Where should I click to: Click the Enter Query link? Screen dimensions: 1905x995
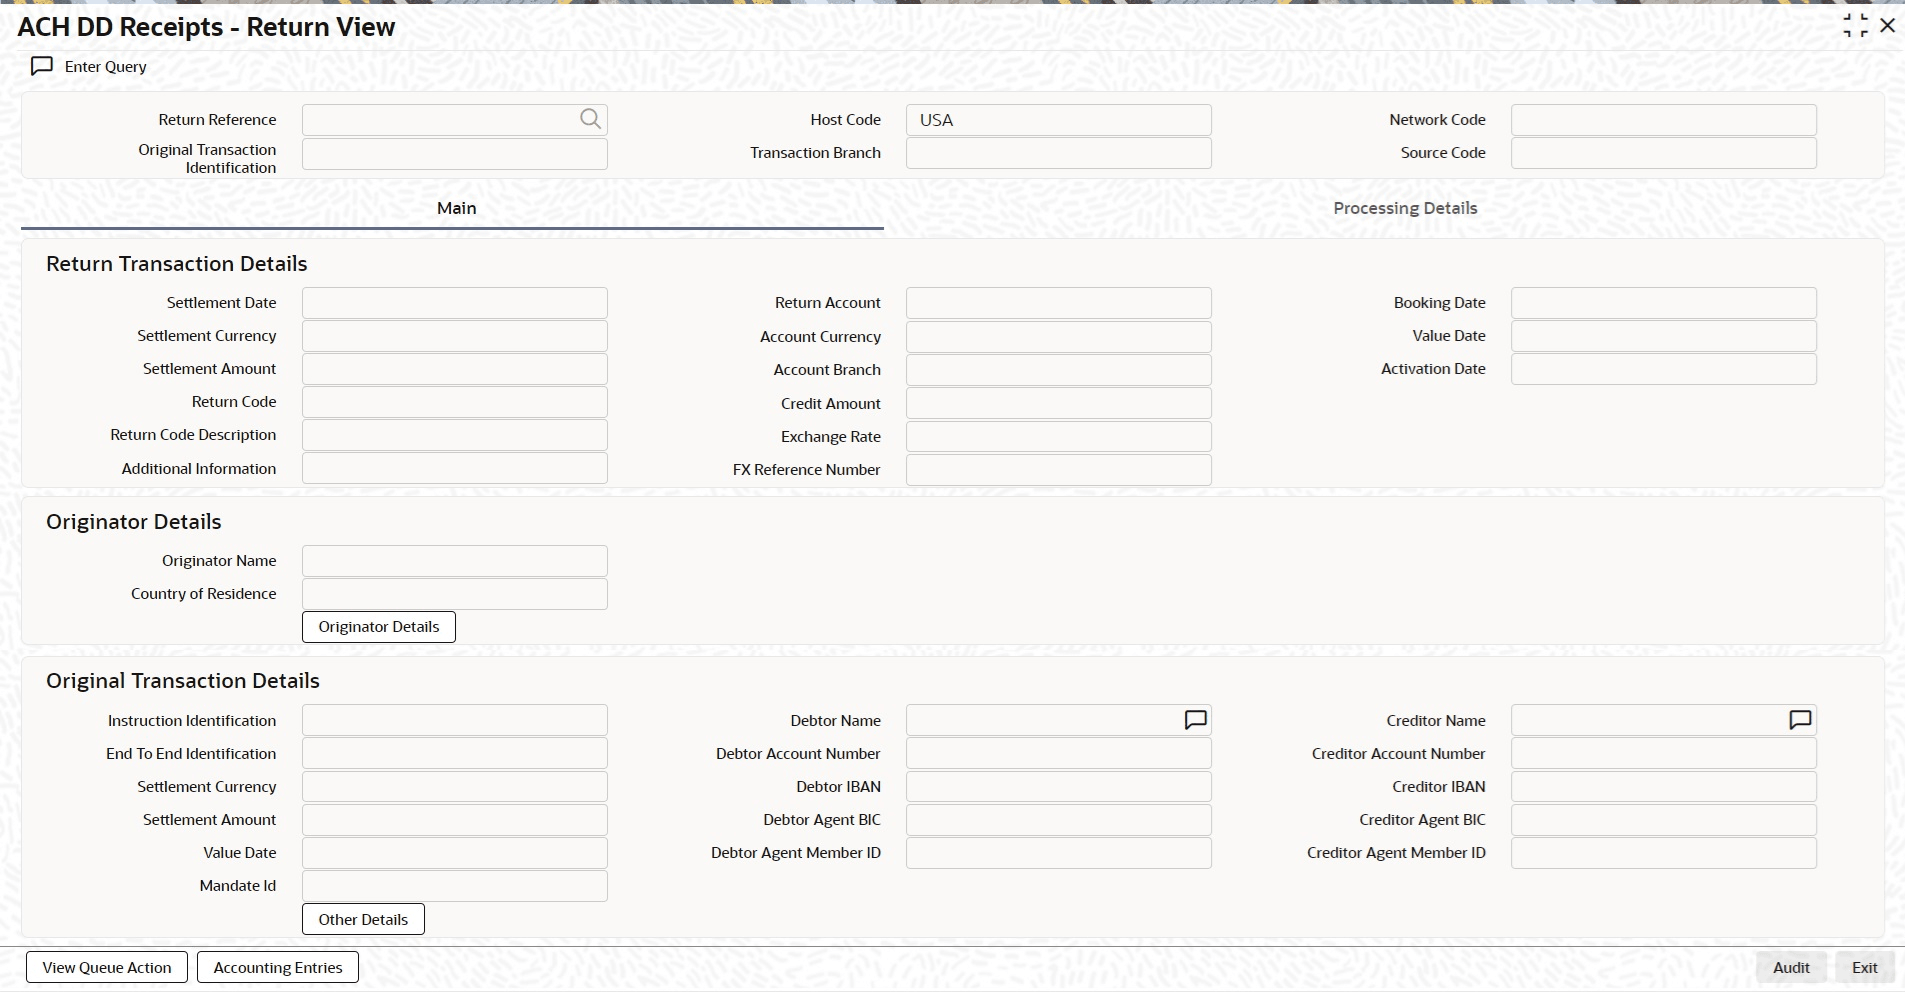pos(106,66)
